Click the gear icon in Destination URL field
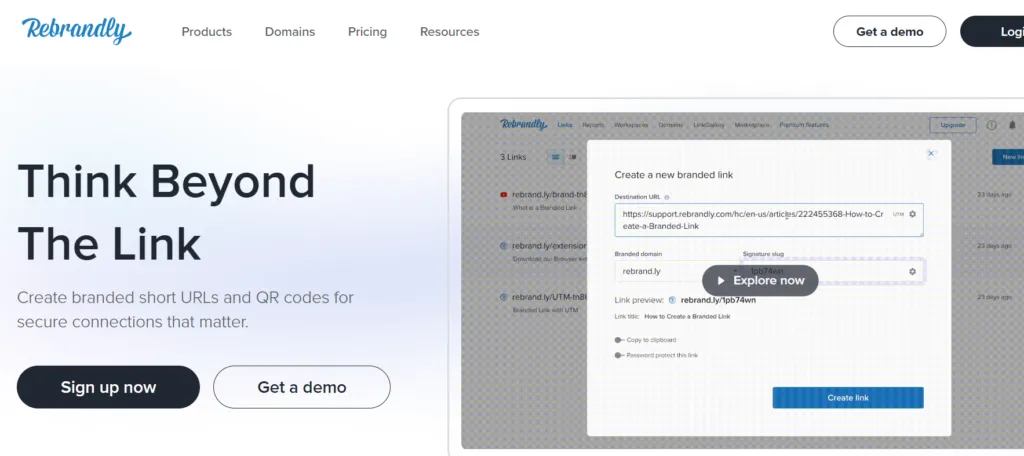 tap(912, 214)
